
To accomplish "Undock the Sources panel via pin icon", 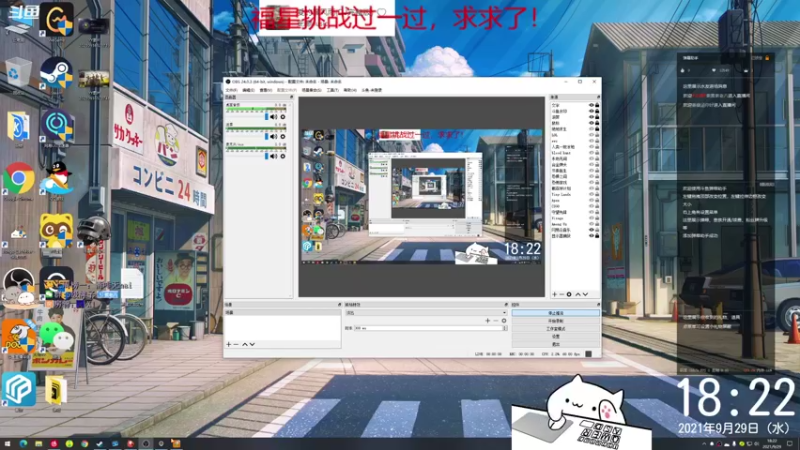I will (598, 97).
